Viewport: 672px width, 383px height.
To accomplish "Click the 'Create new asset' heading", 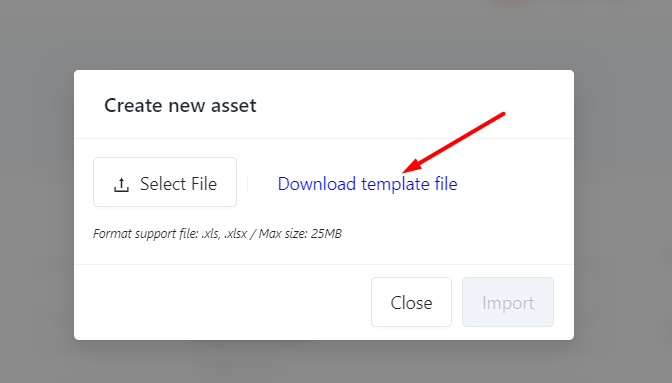I will click(x=180, y=105).
